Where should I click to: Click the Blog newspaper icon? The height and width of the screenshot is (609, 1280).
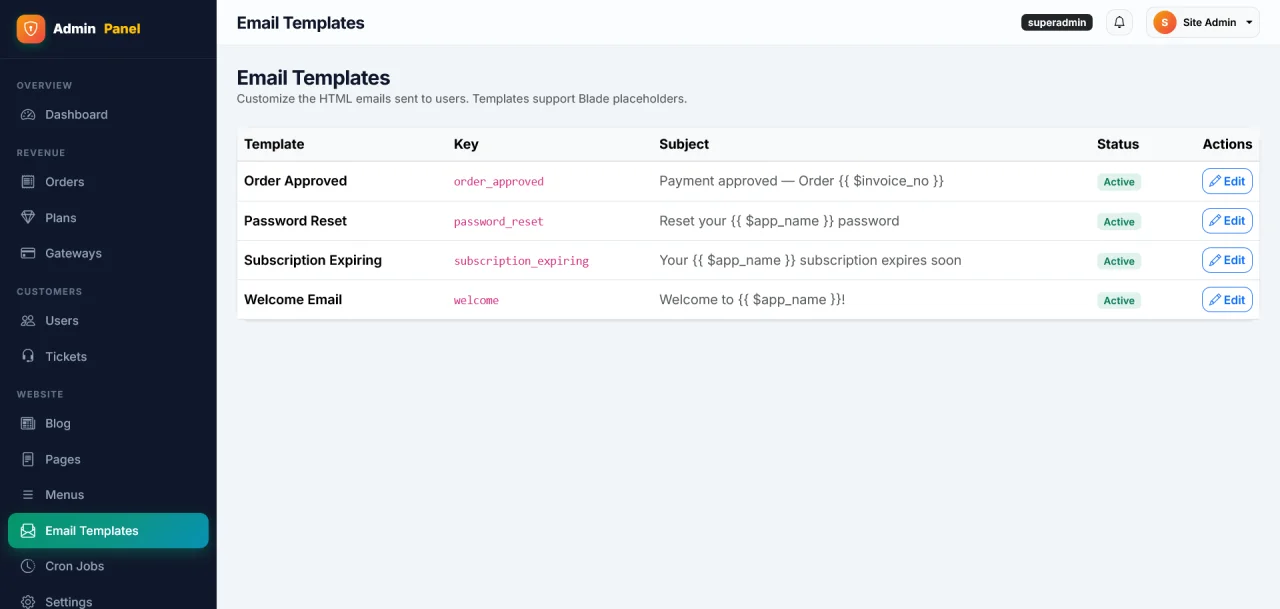(x=28, y=424)
